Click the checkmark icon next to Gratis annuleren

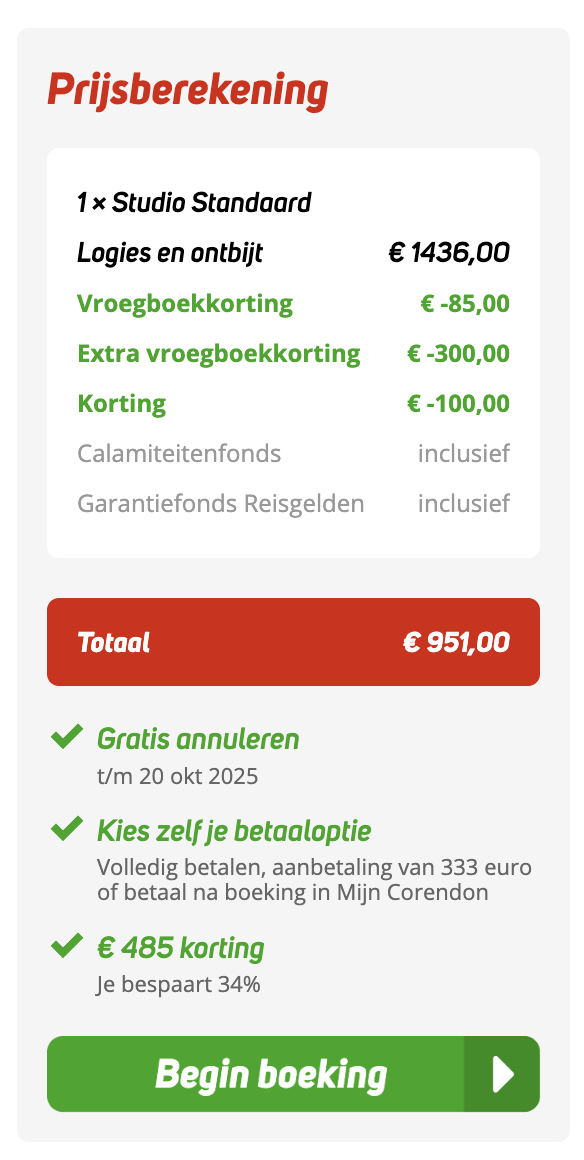(65, 737)
